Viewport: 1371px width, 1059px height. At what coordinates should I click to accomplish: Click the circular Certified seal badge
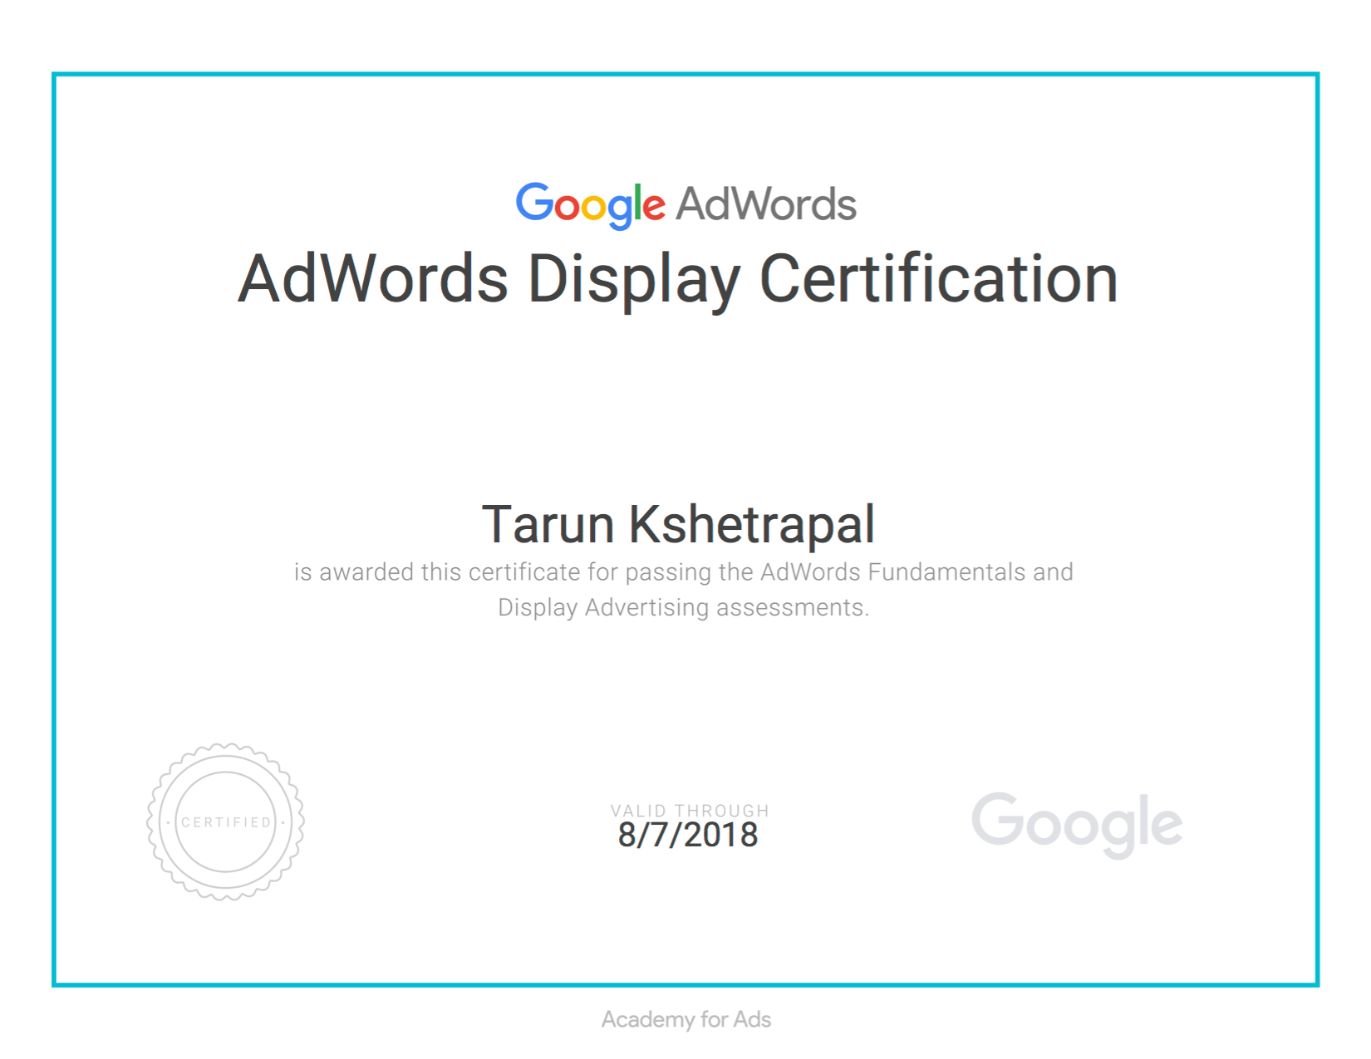[226, 821]
